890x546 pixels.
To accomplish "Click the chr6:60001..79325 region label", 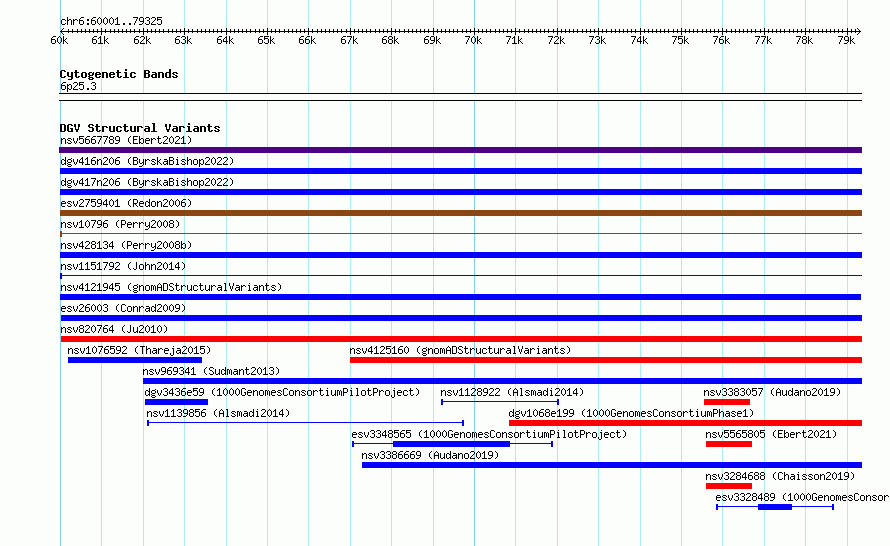I will click(111, 21).
